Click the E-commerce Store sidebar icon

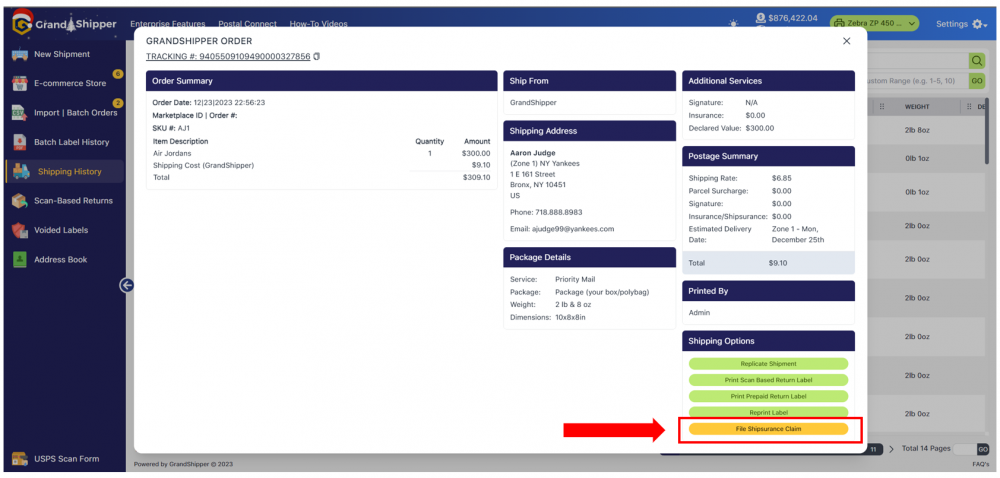19,84
